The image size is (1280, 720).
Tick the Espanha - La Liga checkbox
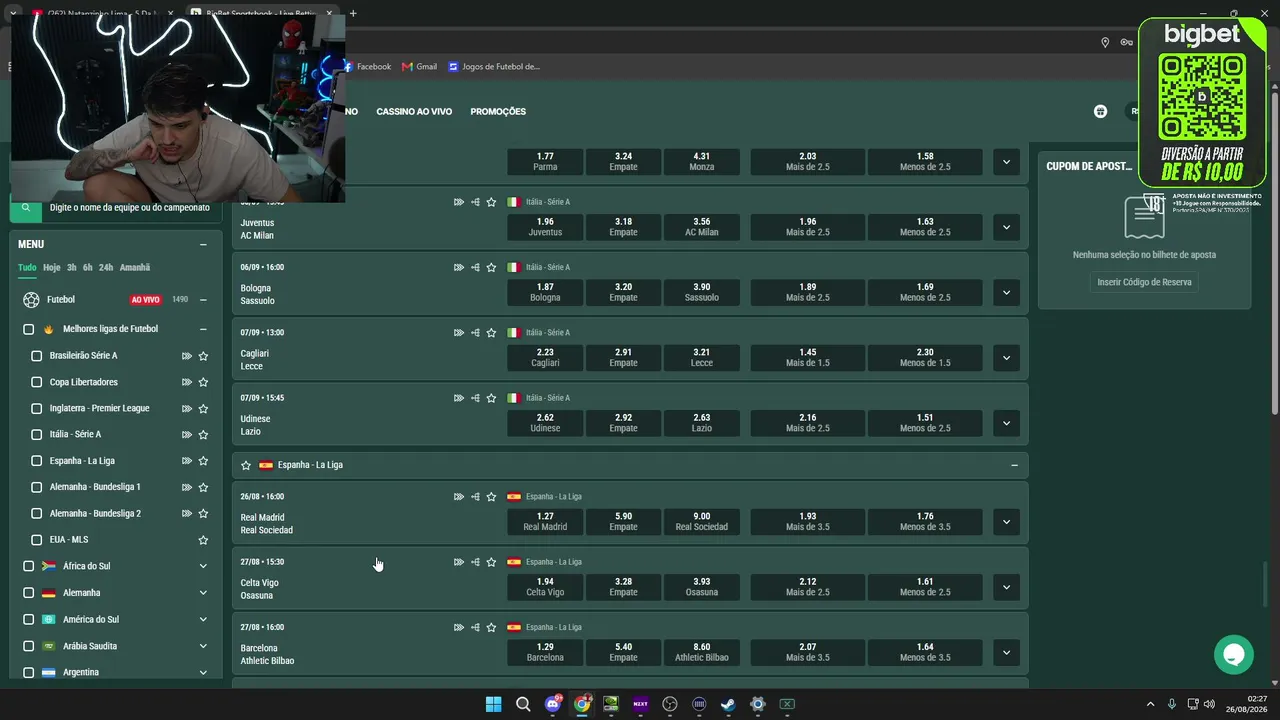(x=37, y=461)
